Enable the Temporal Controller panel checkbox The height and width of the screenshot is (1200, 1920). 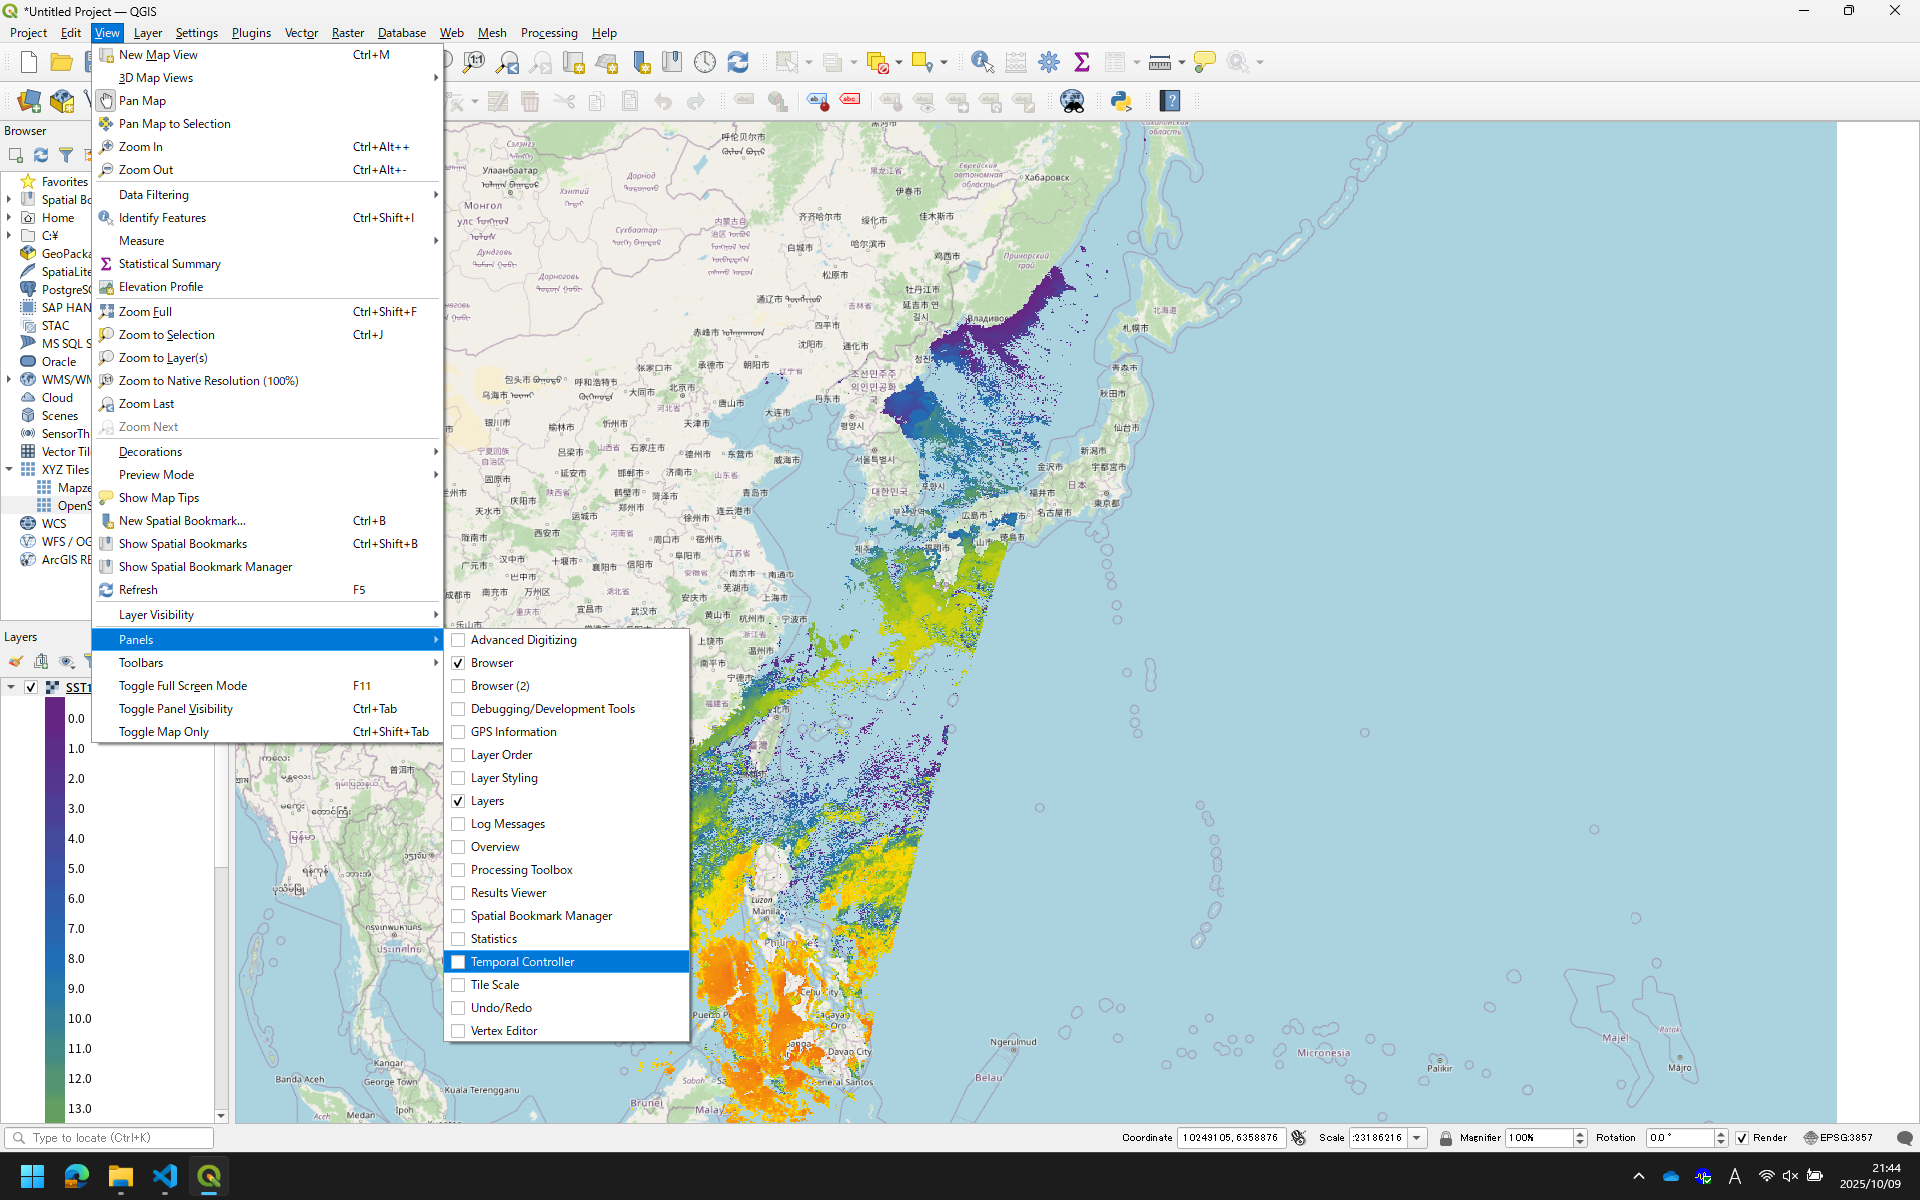pyautogui.click(x=458, y=962)
